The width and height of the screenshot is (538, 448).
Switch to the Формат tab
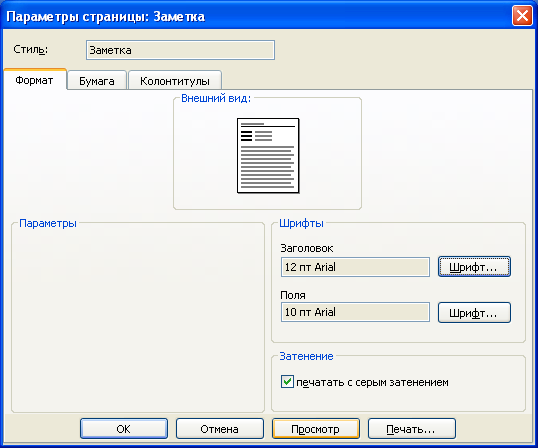35,80
